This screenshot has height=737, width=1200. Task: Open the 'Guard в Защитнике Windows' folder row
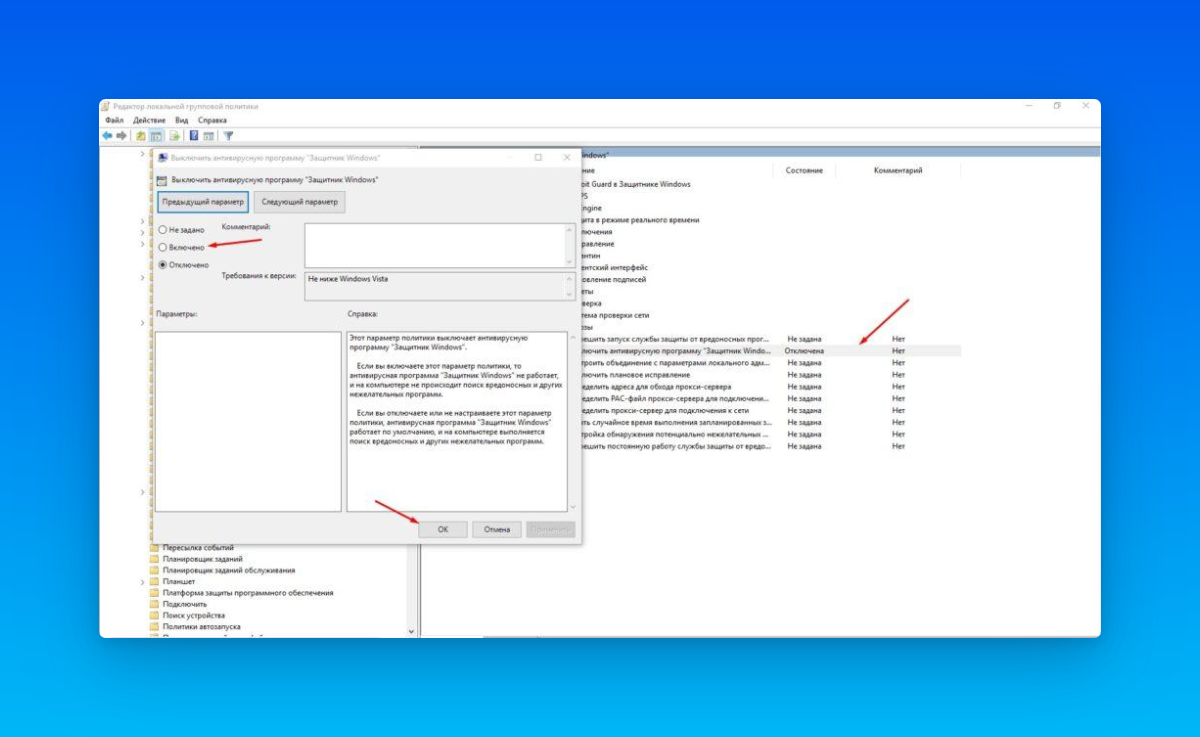pos(636,184)
